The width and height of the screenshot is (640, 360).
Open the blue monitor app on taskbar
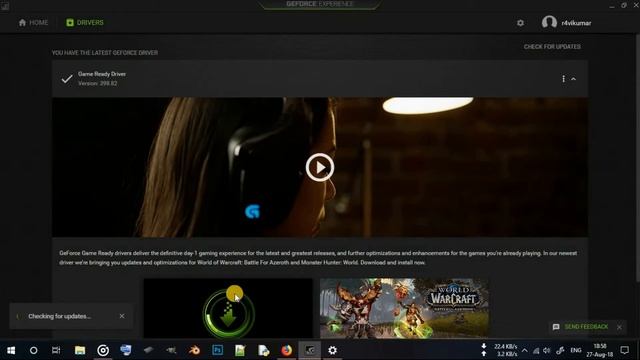[126, 350]
